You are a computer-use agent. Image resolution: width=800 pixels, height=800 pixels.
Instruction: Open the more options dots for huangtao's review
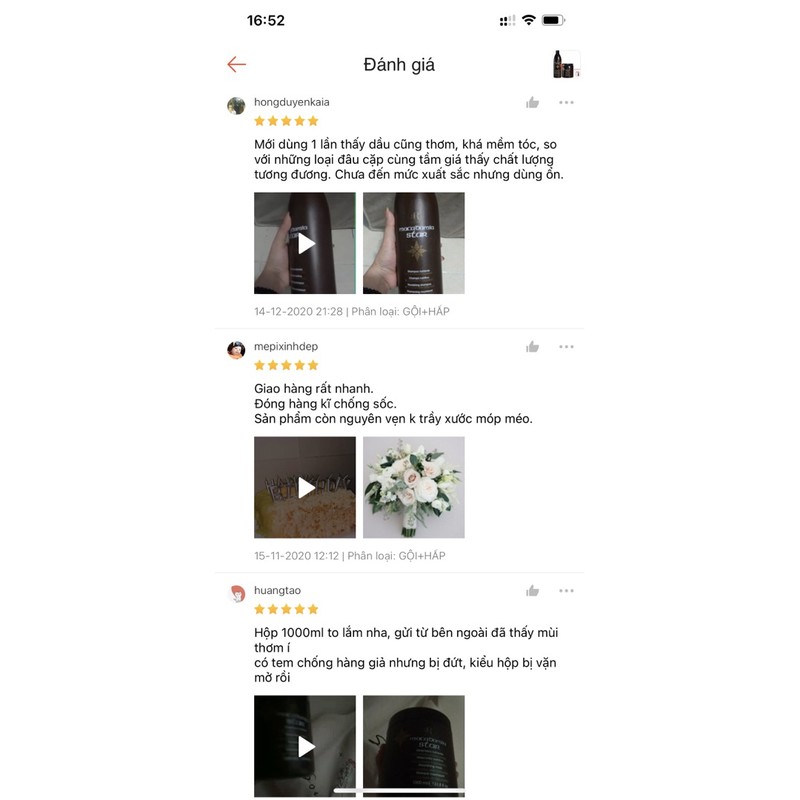click(x=566, y=591)
